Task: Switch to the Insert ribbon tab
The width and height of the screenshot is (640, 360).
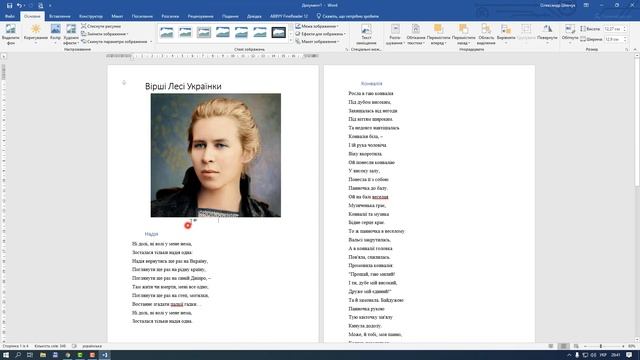Action: pyautogui.click(x=60, y=16)
